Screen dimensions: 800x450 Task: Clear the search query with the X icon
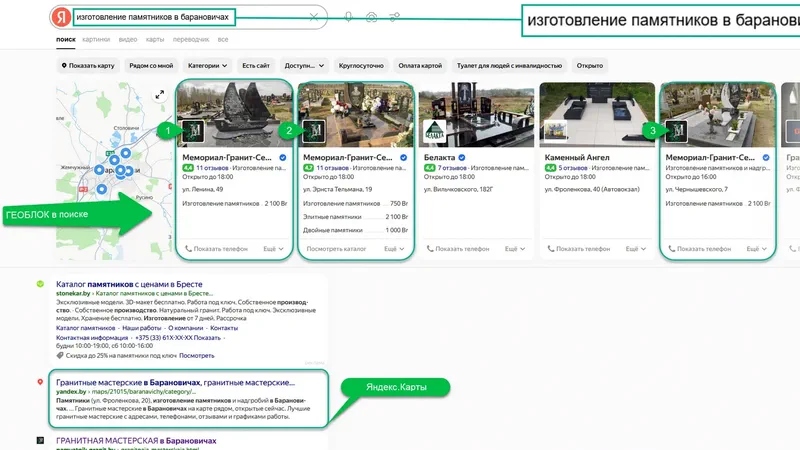click(x=314, y=17)
